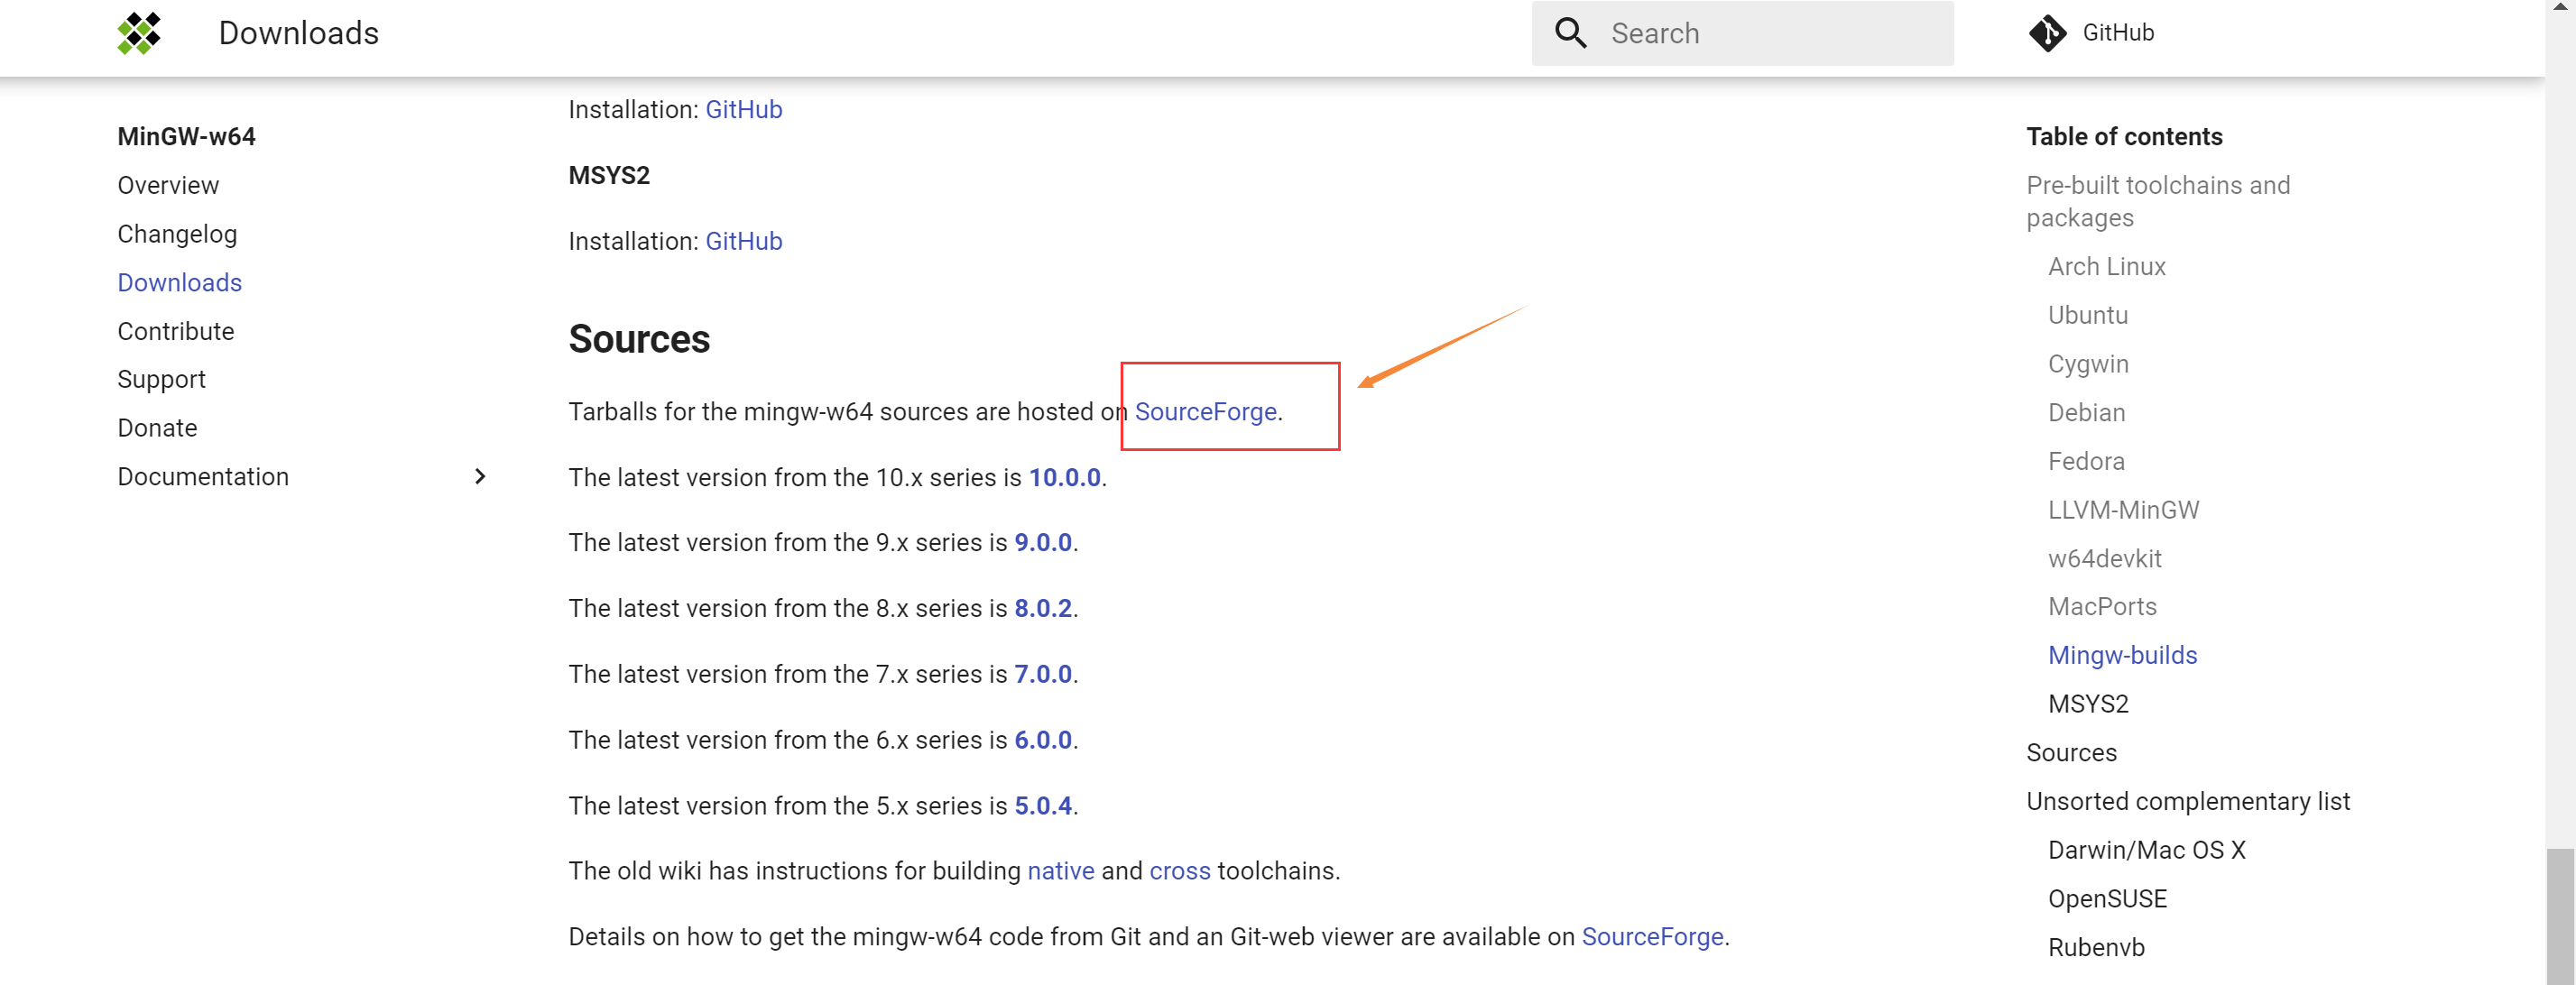2576x985 pixels.
Task: Click the cross toolchains wiki link
Action: coord(1179,871)
